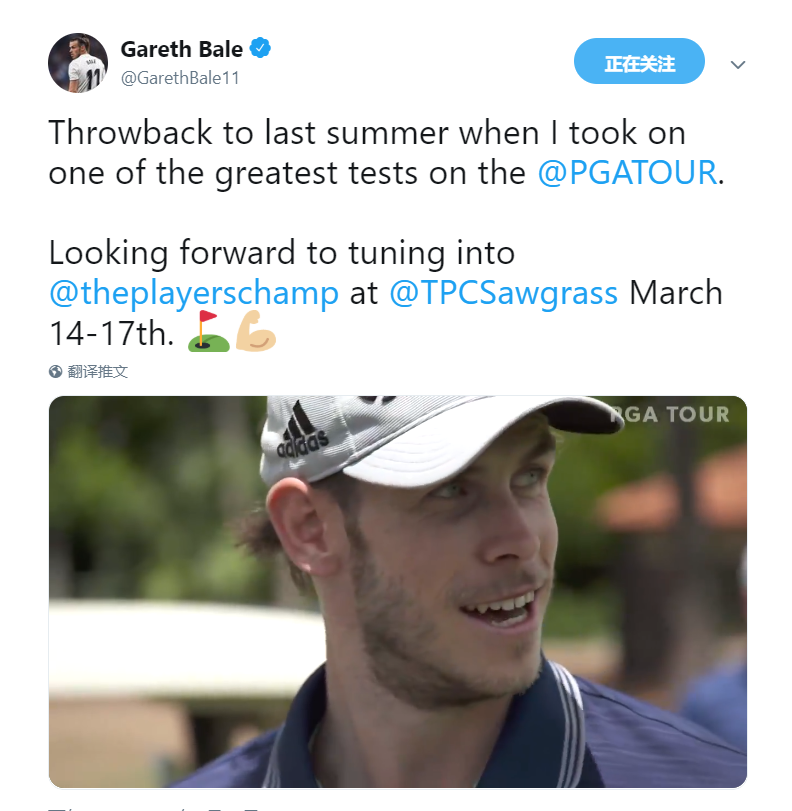
Task: Click the blue verified badge
Action: pyautogui.click(x=260, y=48)
